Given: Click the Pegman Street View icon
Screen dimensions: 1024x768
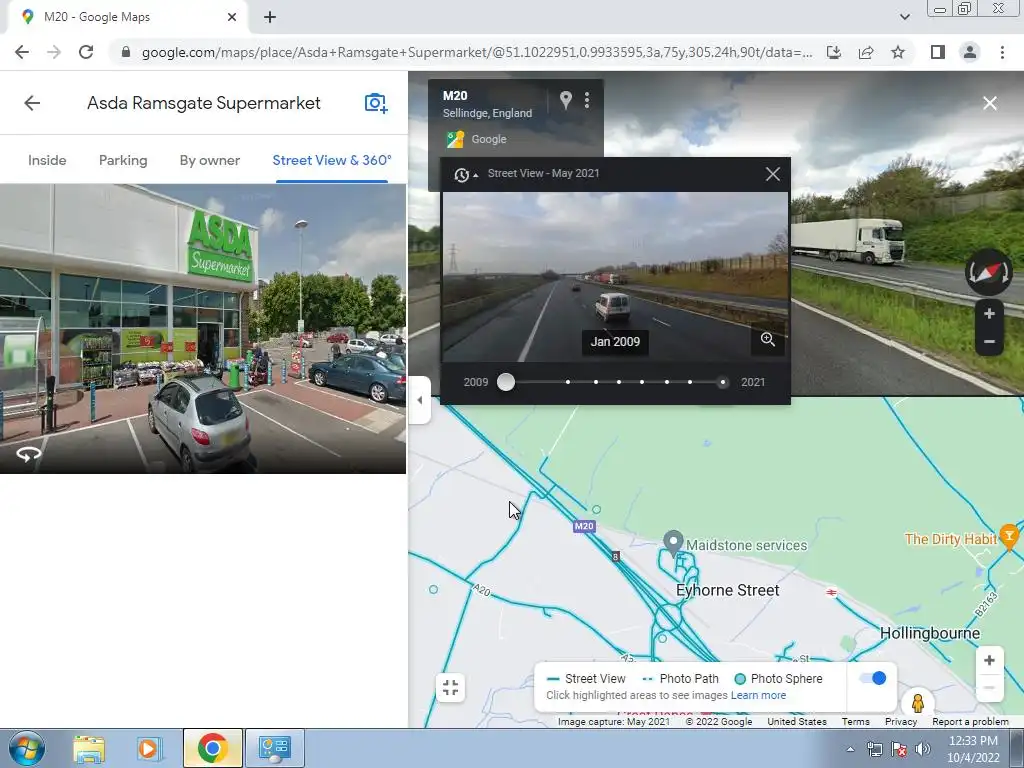Looking at the screenshot, I should coord(918,702).
